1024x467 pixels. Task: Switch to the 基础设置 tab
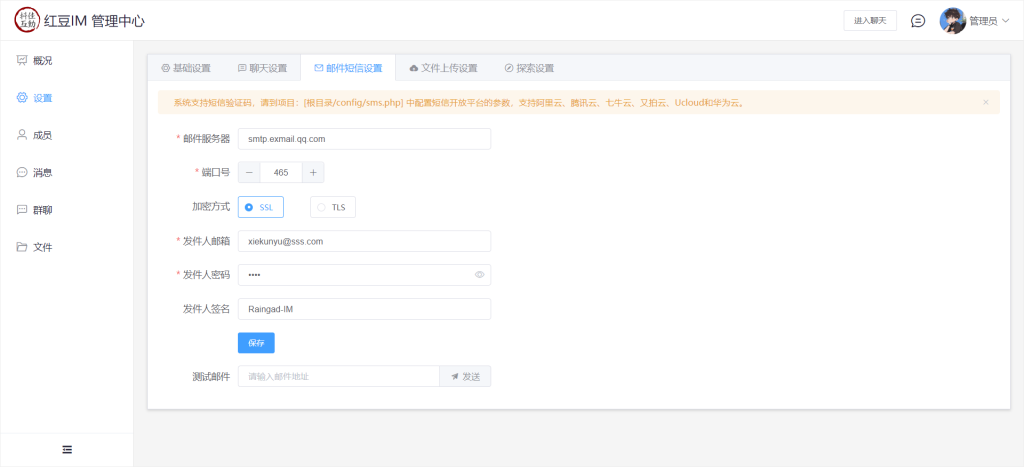click(x=186, y=68)
